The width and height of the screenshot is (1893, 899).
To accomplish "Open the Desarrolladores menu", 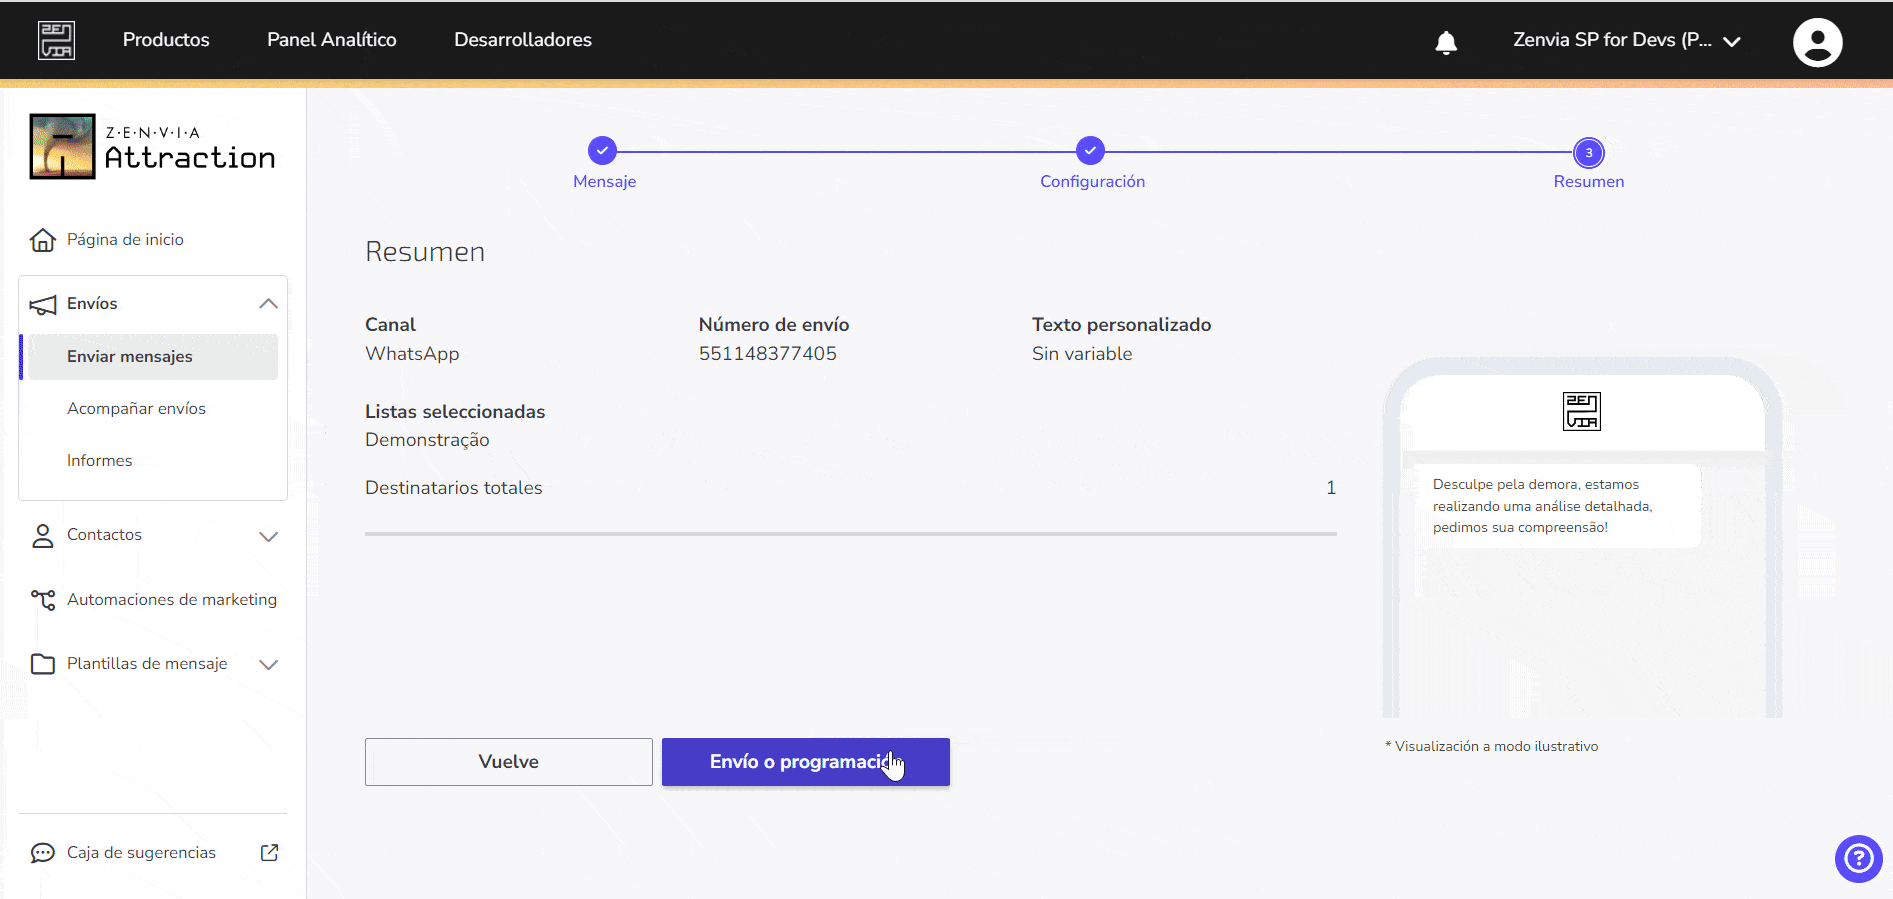I will coord(523,40).
